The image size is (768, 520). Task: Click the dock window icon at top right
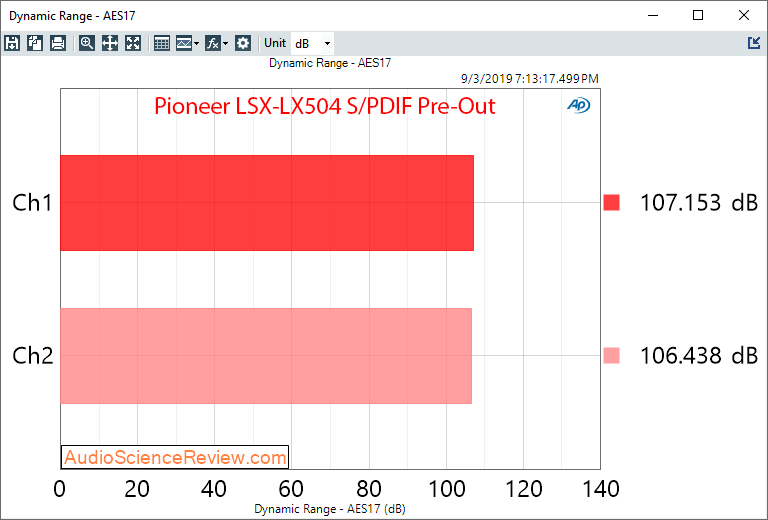754,43
